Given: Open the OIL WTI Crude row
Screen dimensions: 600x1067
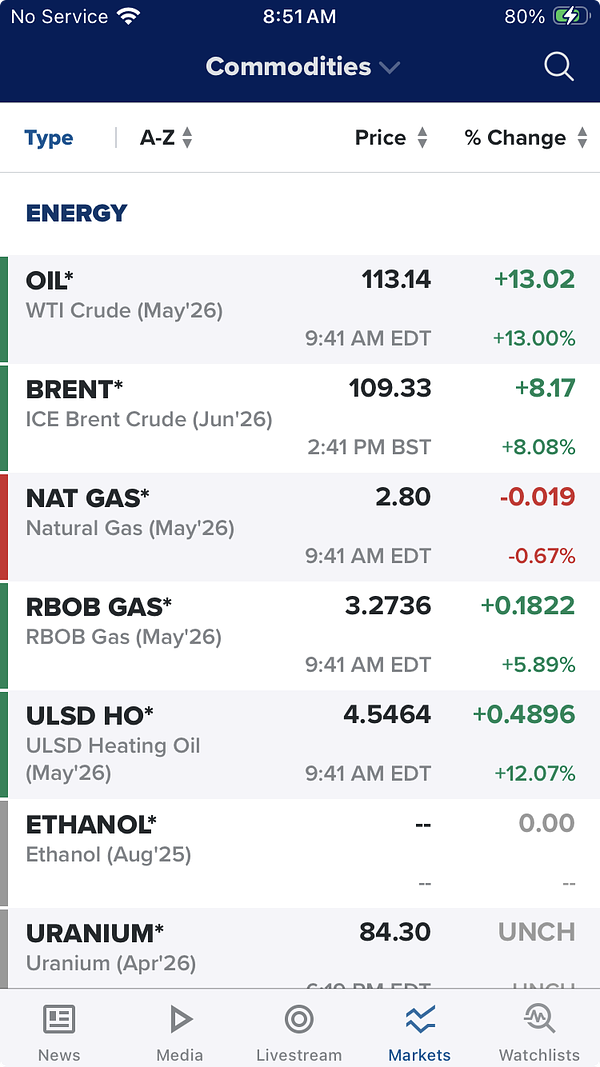Looking at the screenshot, I should pos(300,309).
